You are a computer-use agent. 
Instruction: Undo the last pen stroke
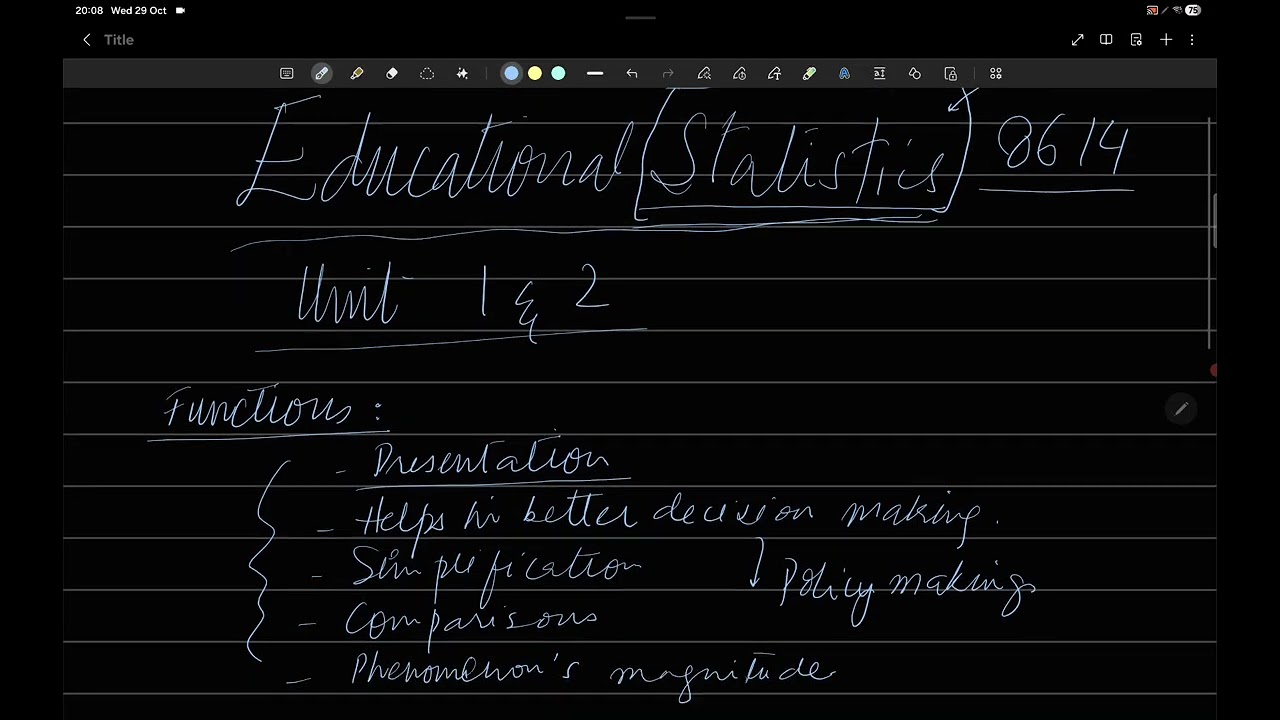pos(632,73)
